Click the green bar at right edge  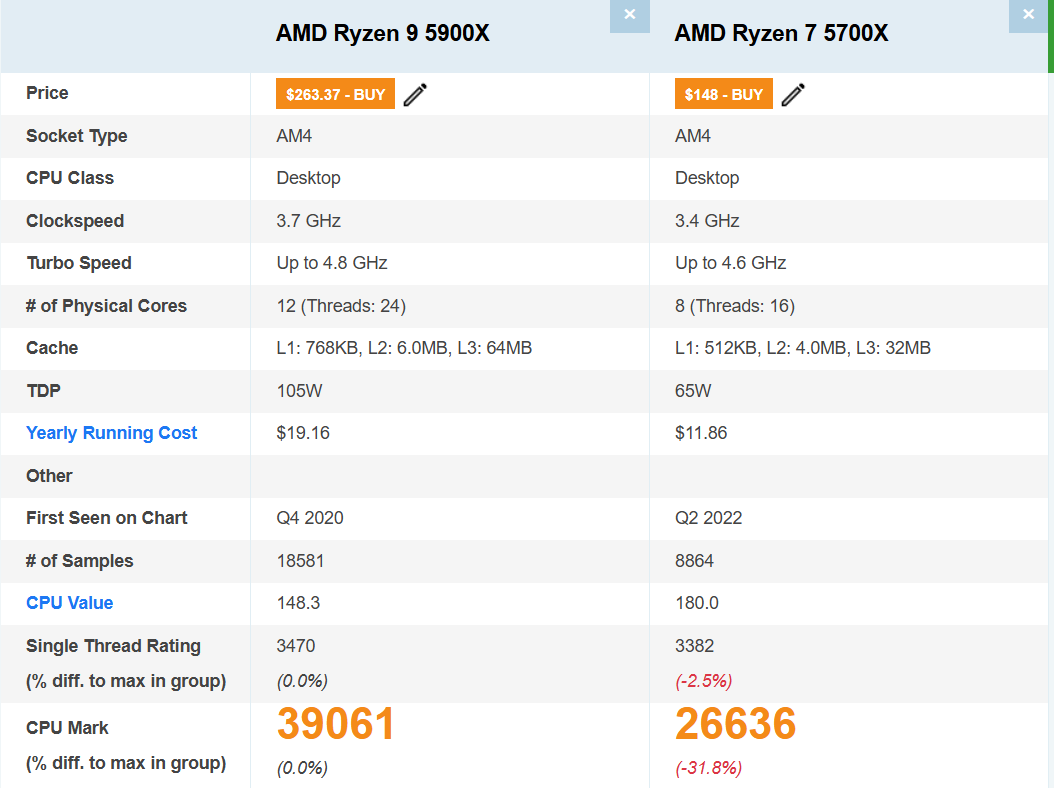(x=1051, y=36)
